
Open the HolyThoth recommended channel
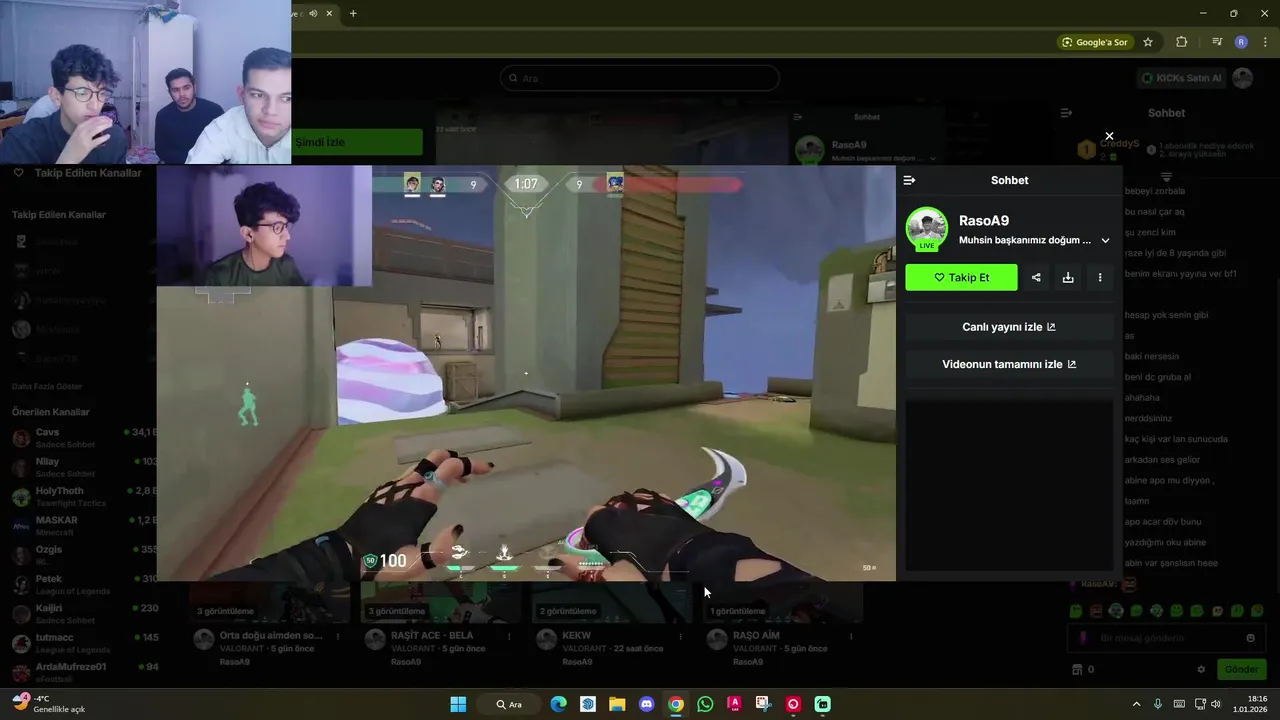coord(84,496)
